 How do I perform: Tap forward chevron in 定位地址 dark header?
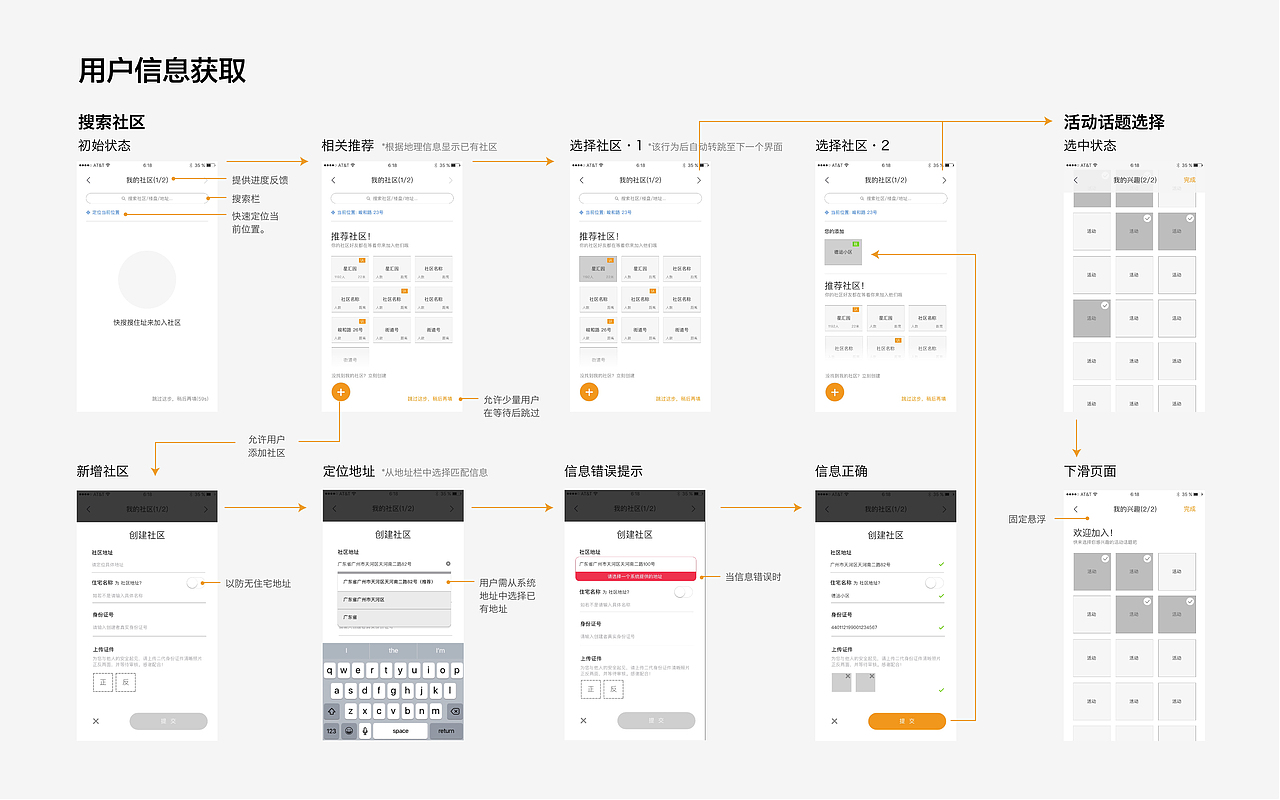point(451,509)
